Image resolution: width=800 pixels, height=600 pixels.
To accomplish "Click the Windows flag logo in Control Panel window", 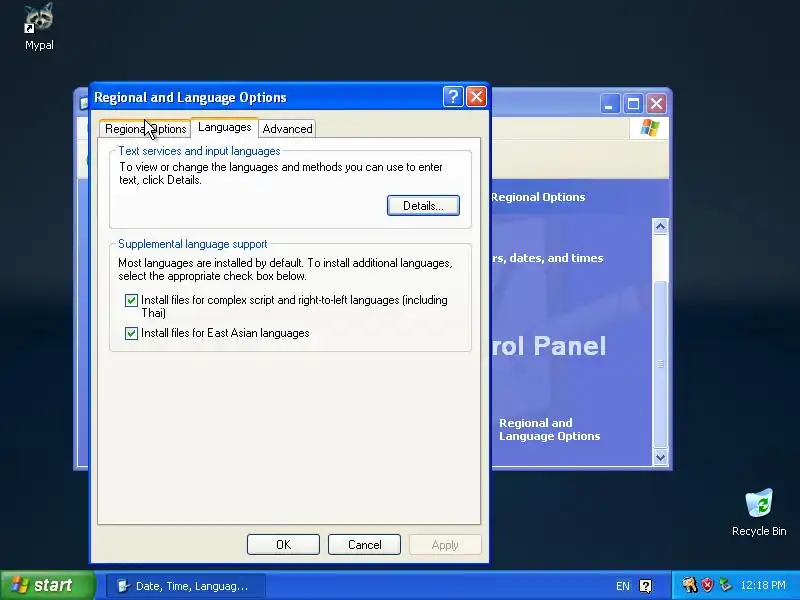I will [649, 127].
